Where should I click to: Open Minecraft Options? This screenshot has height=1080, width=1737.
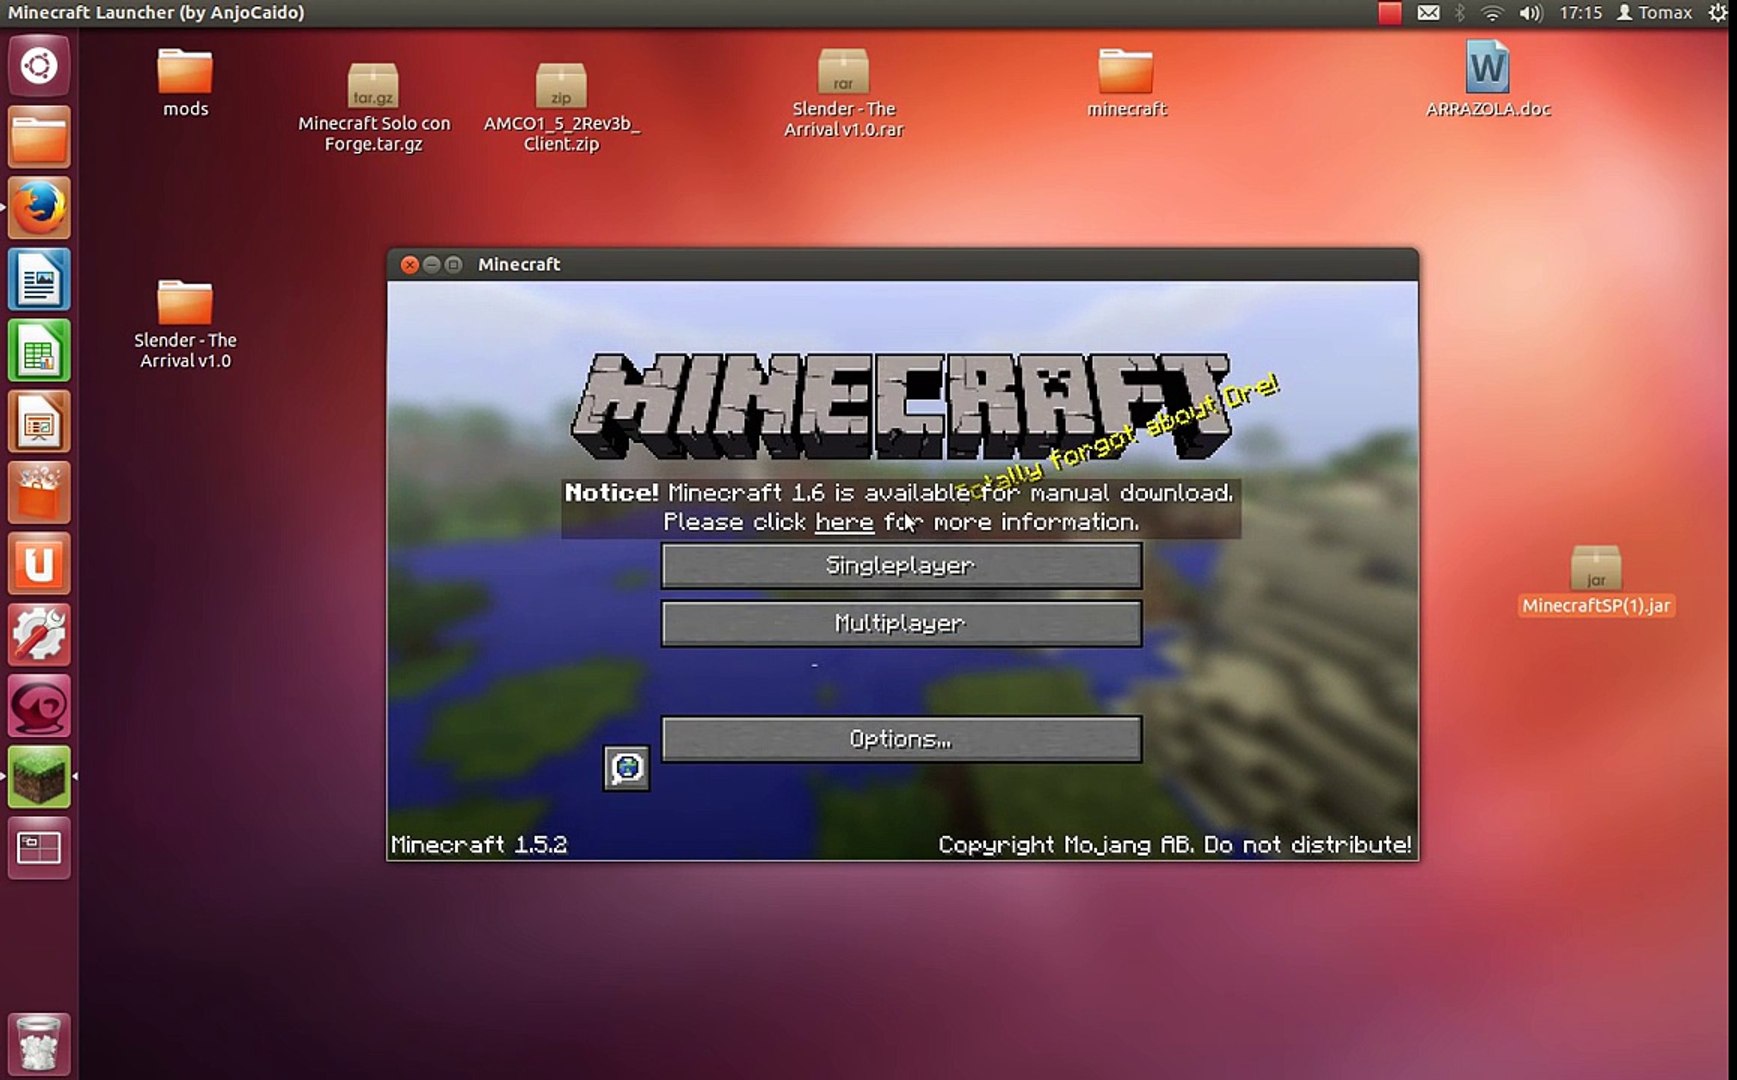click(x=901, y=739)
